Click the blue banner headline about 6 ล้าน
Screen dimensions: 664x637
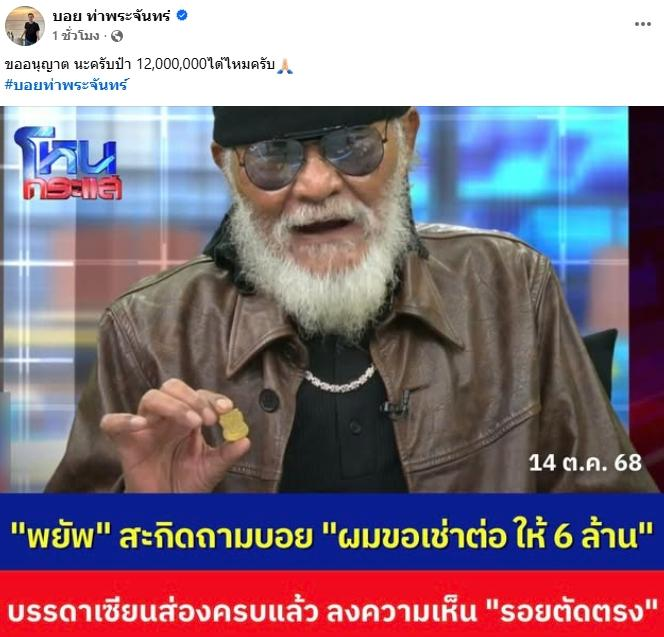tap(332, 534)
